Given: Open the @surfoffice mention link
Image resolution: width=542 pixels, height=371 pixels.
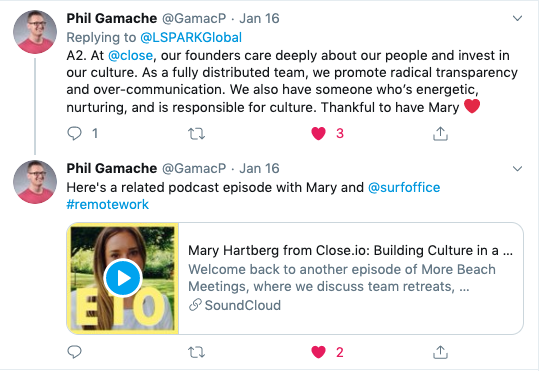Looking at the screenshot, I should tap(404, 187).
